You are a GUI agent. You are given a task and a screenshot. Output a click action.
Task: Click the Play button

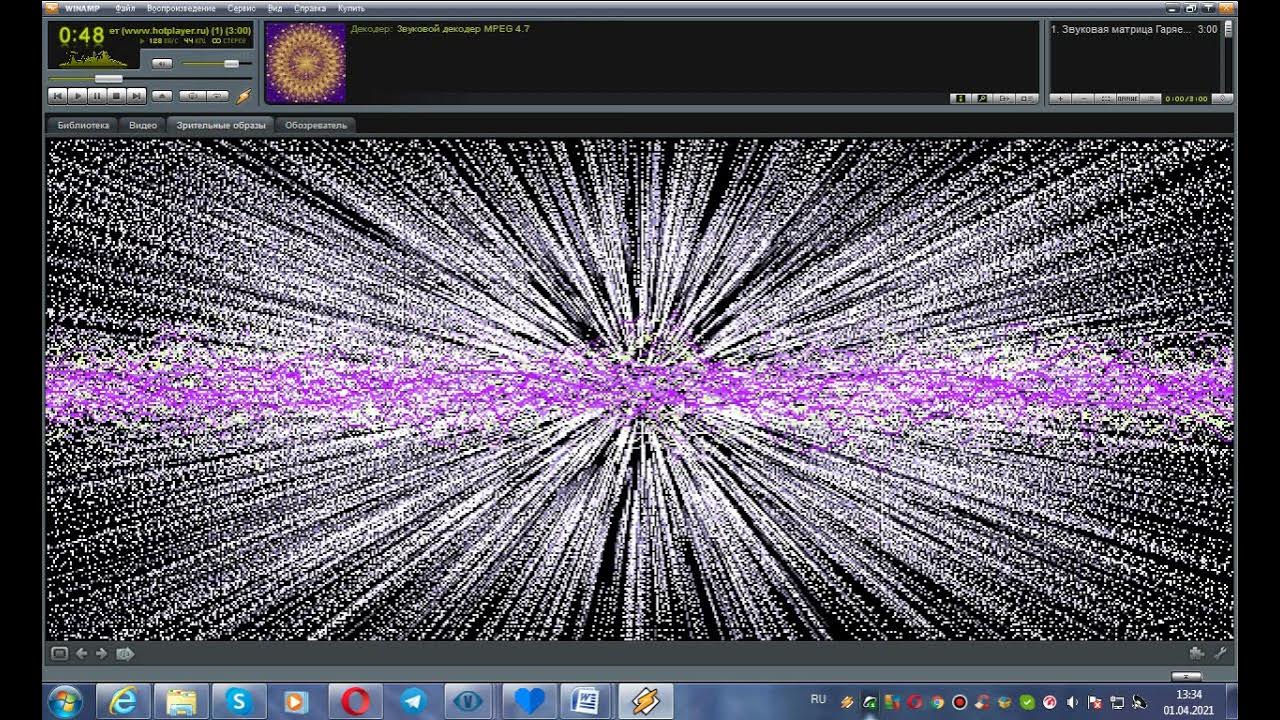pyautogui.click(x=77, y=96)
